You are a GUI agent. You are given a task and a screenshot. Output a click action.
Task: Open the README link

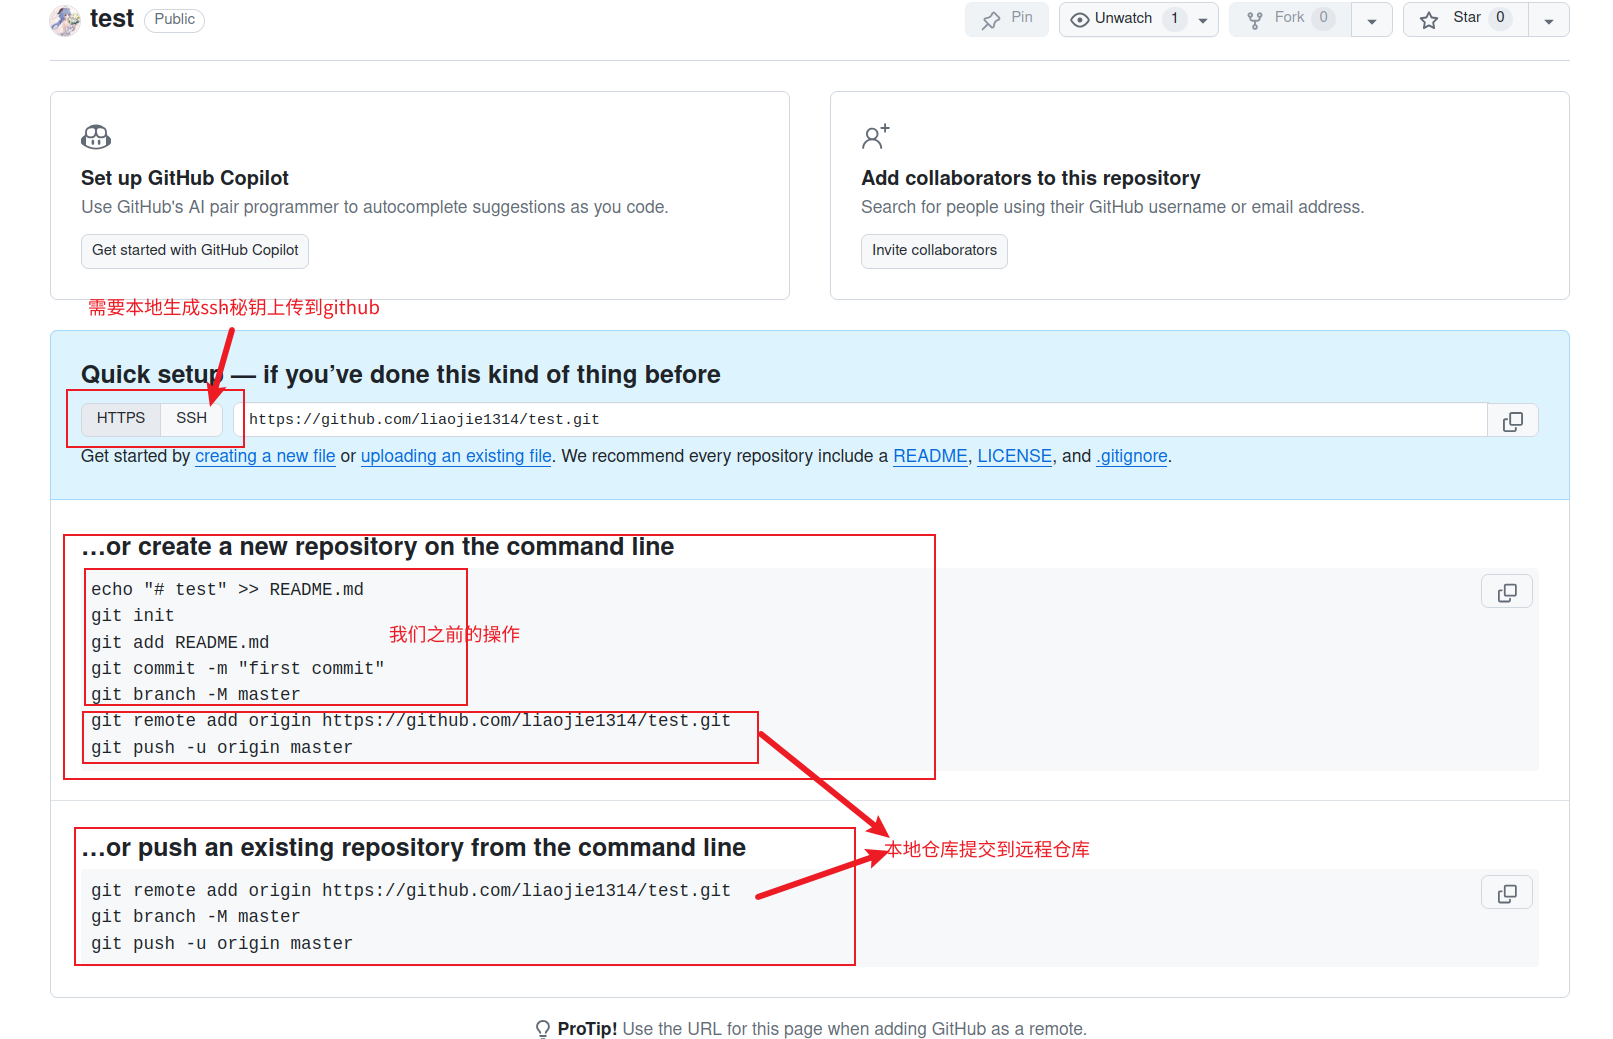[x=930, y=457]
